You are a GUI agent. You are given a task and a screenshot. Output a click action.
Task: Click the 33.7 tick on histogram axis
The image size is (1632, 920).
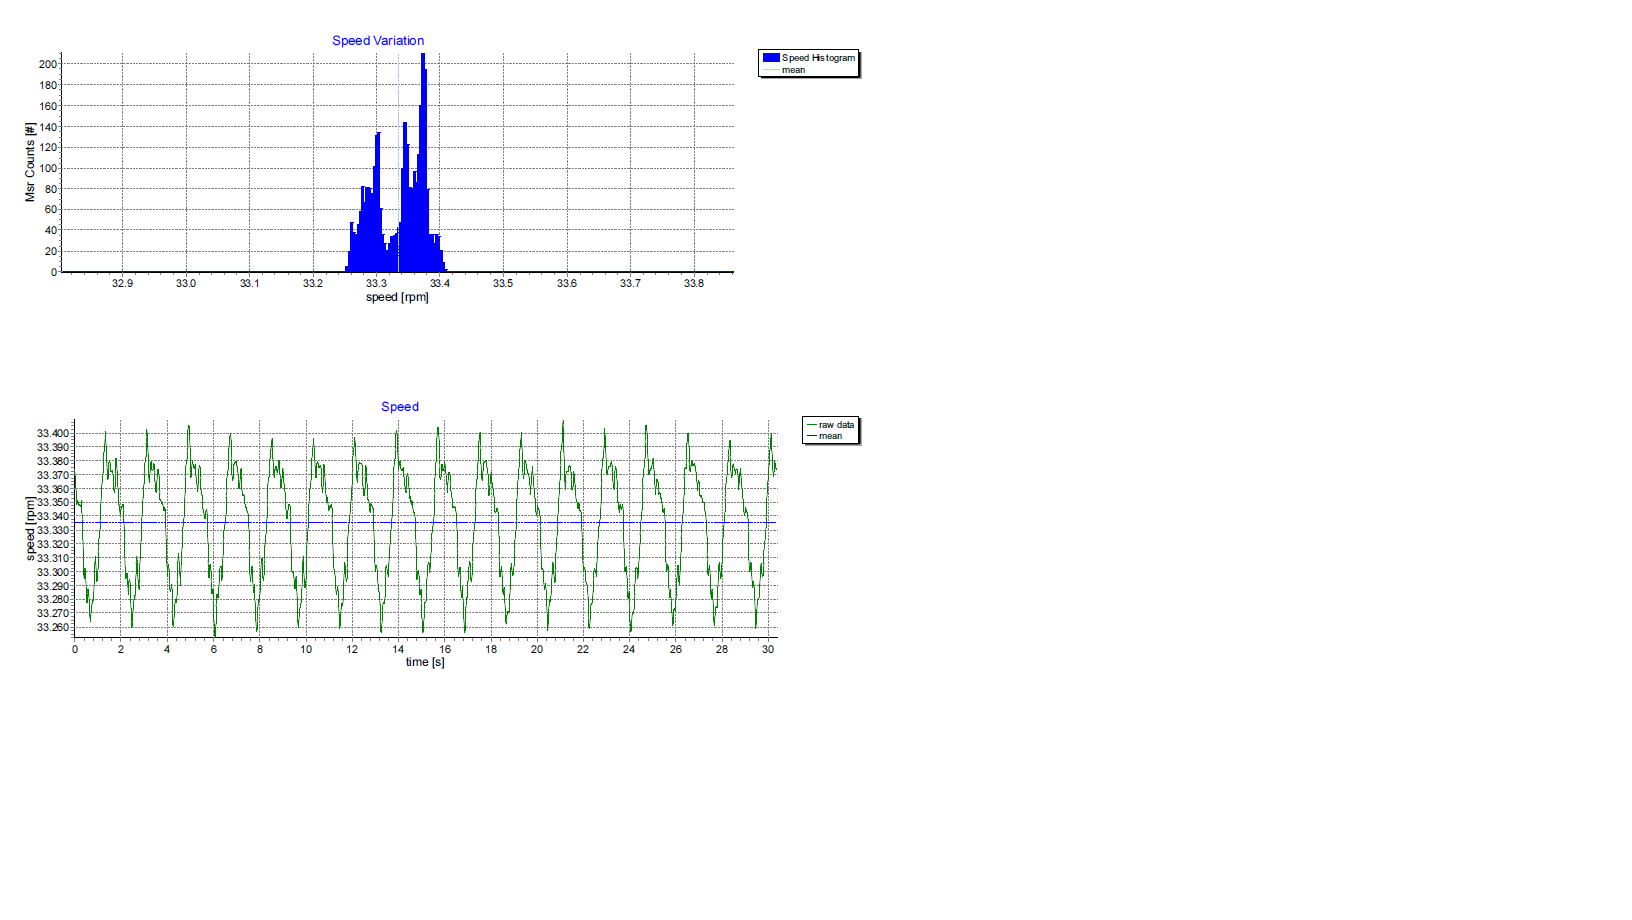click(x=630, y=283)
